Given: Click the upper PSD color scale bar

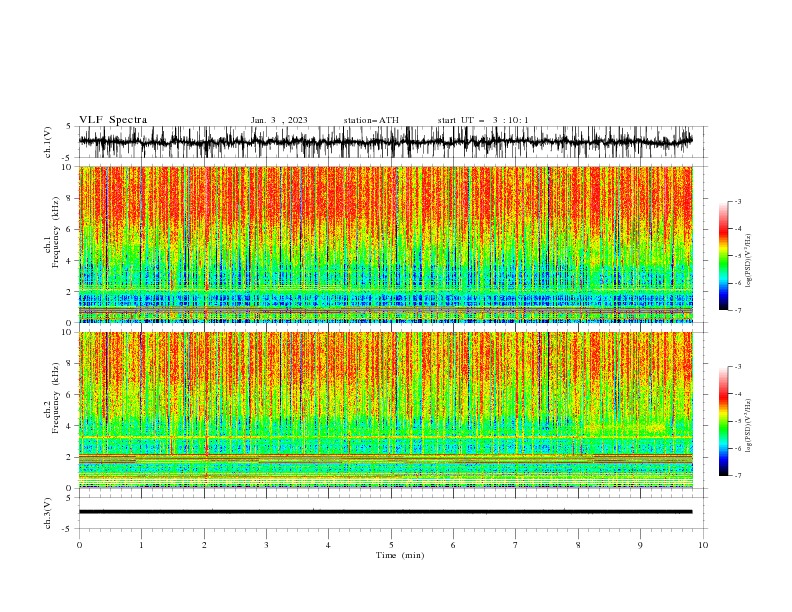Looking at the screenshot, I should tap(723, 256).
